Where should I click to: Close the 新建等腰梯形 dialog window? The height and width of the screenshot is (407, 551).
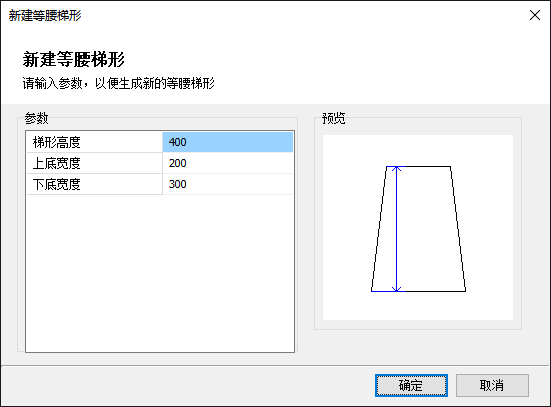click(535, 15)
